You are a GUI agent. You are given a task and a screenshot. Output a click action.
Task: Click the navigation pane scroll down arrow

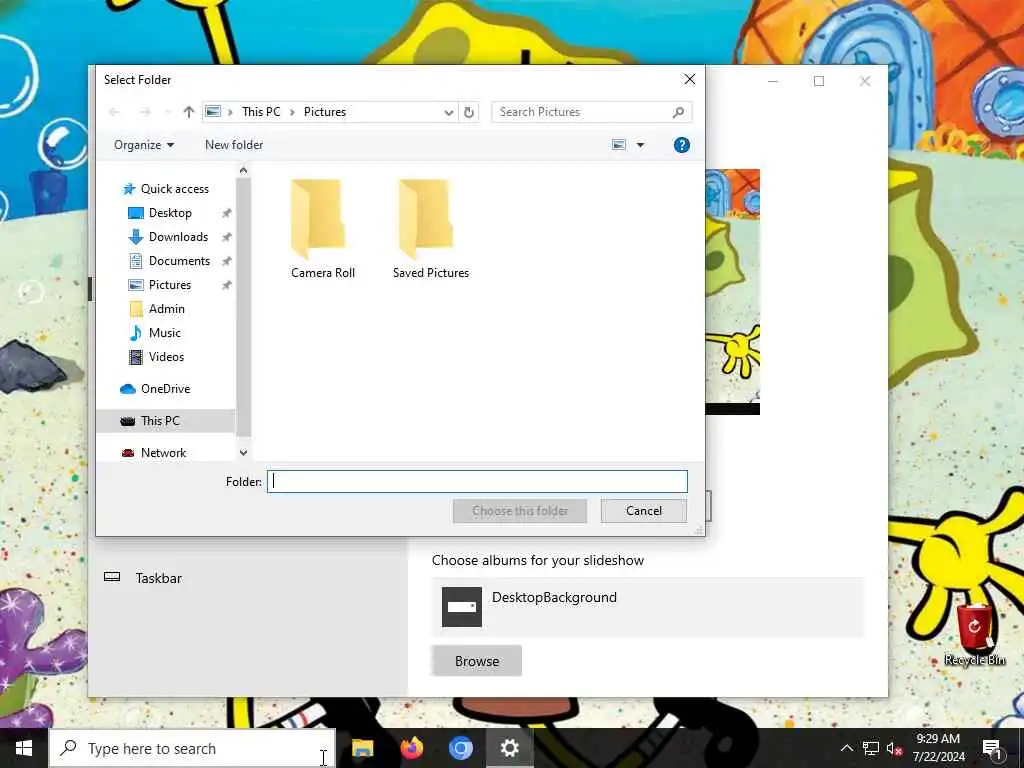click(x=244, y=453)
